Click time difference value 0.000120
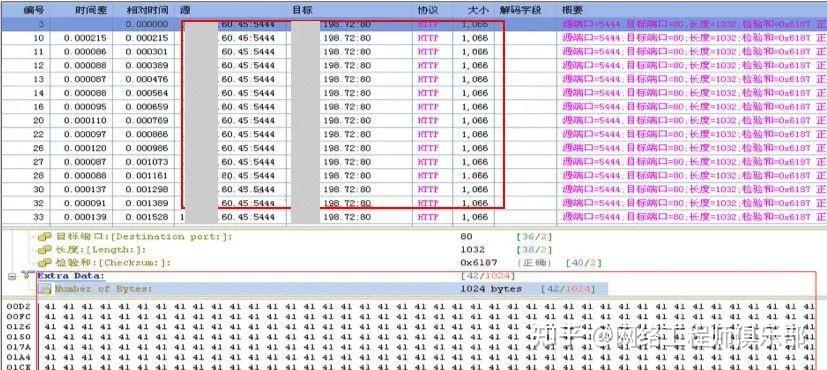 (x=85, y=148)
